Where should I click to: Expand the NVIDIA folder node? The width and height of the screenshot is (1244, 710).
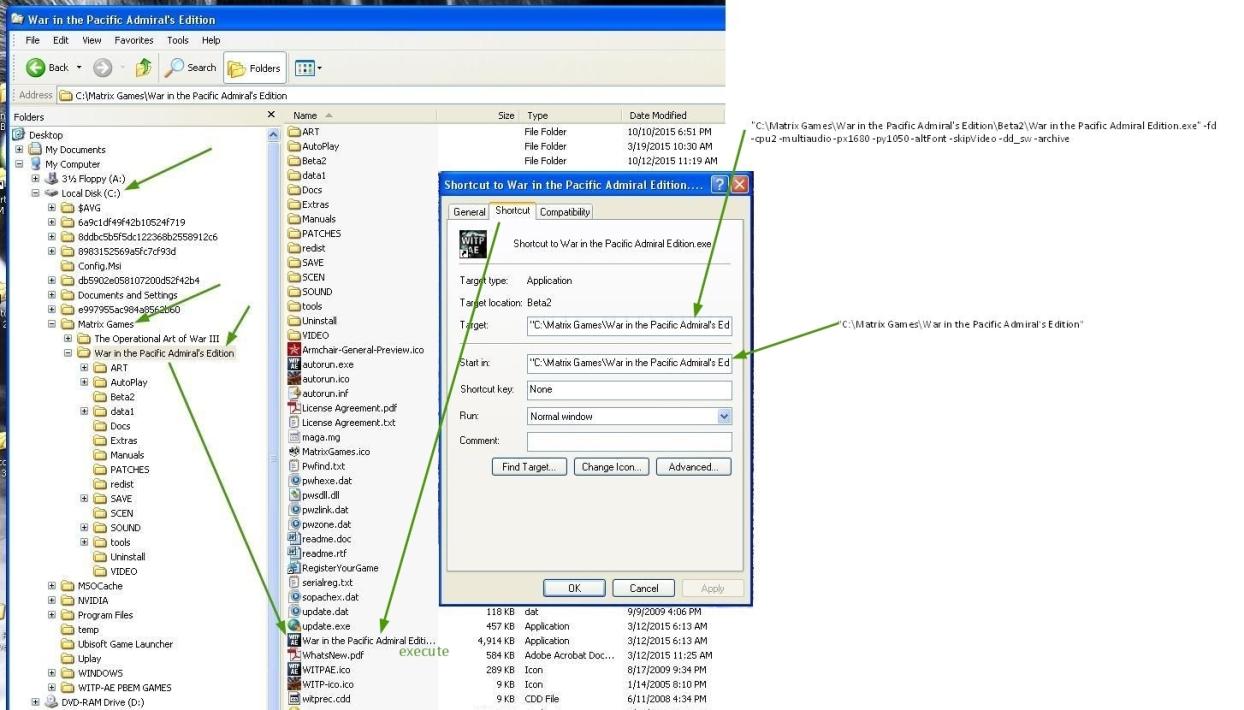point(52,601)
